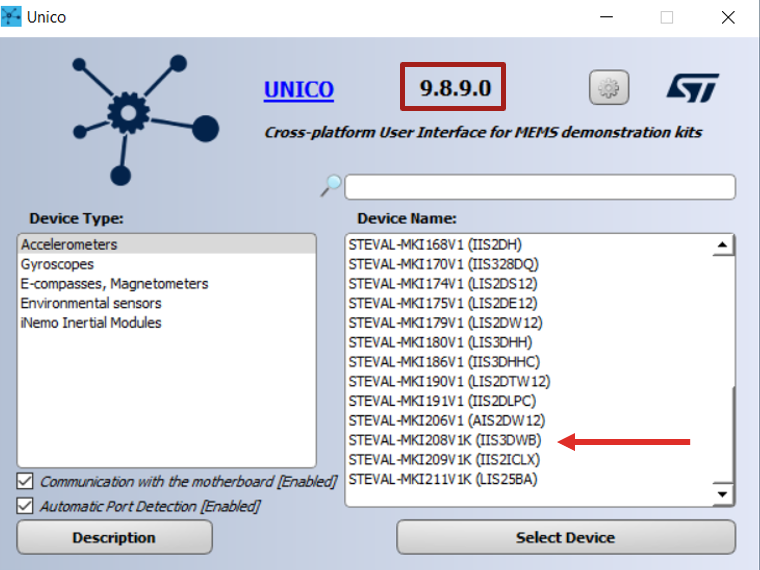
Task: Choose STEVAL-MKI191V1 (IIS2DLPC) device
Action: click(529, 401)
